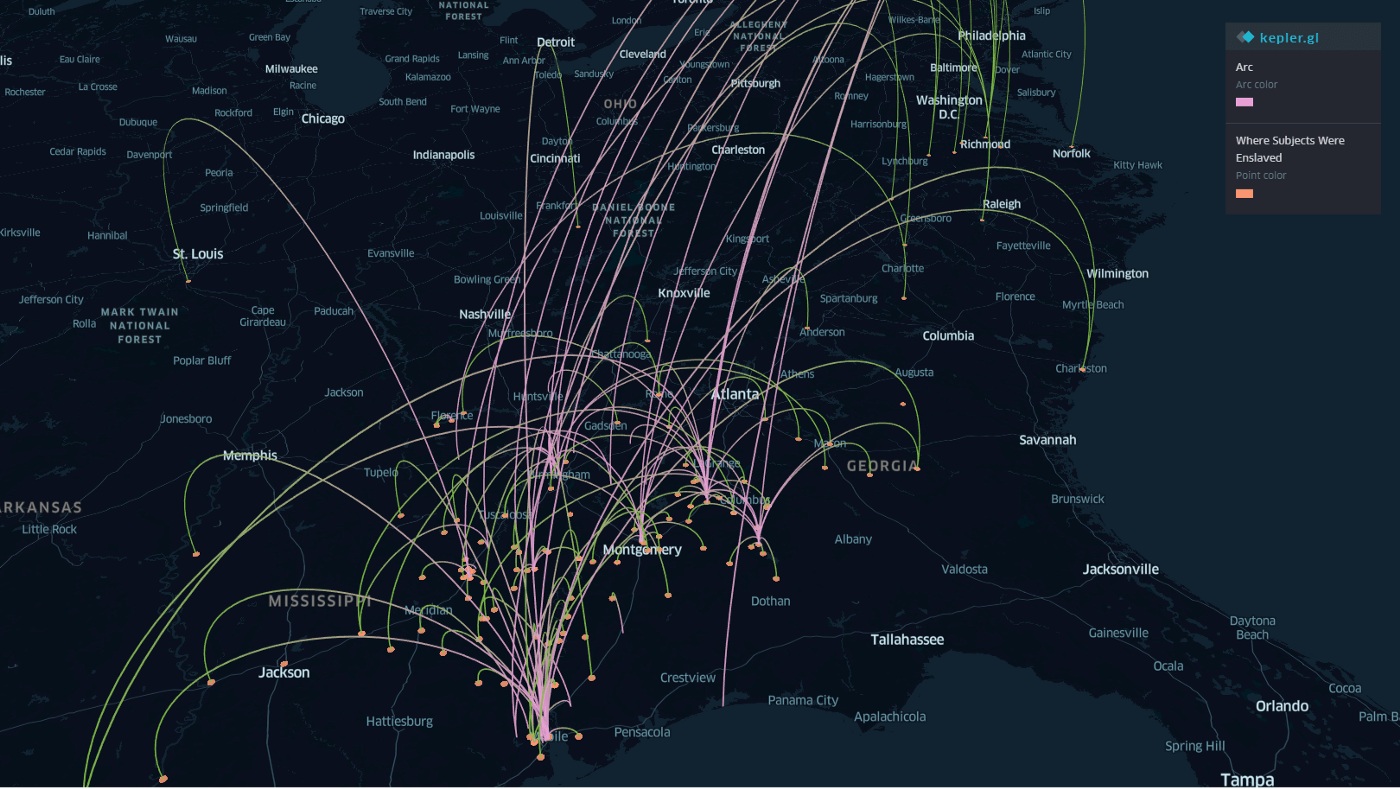
Task: Click the Fort Wayne city label
Action: pyautogui.click(x=475, y=109)
